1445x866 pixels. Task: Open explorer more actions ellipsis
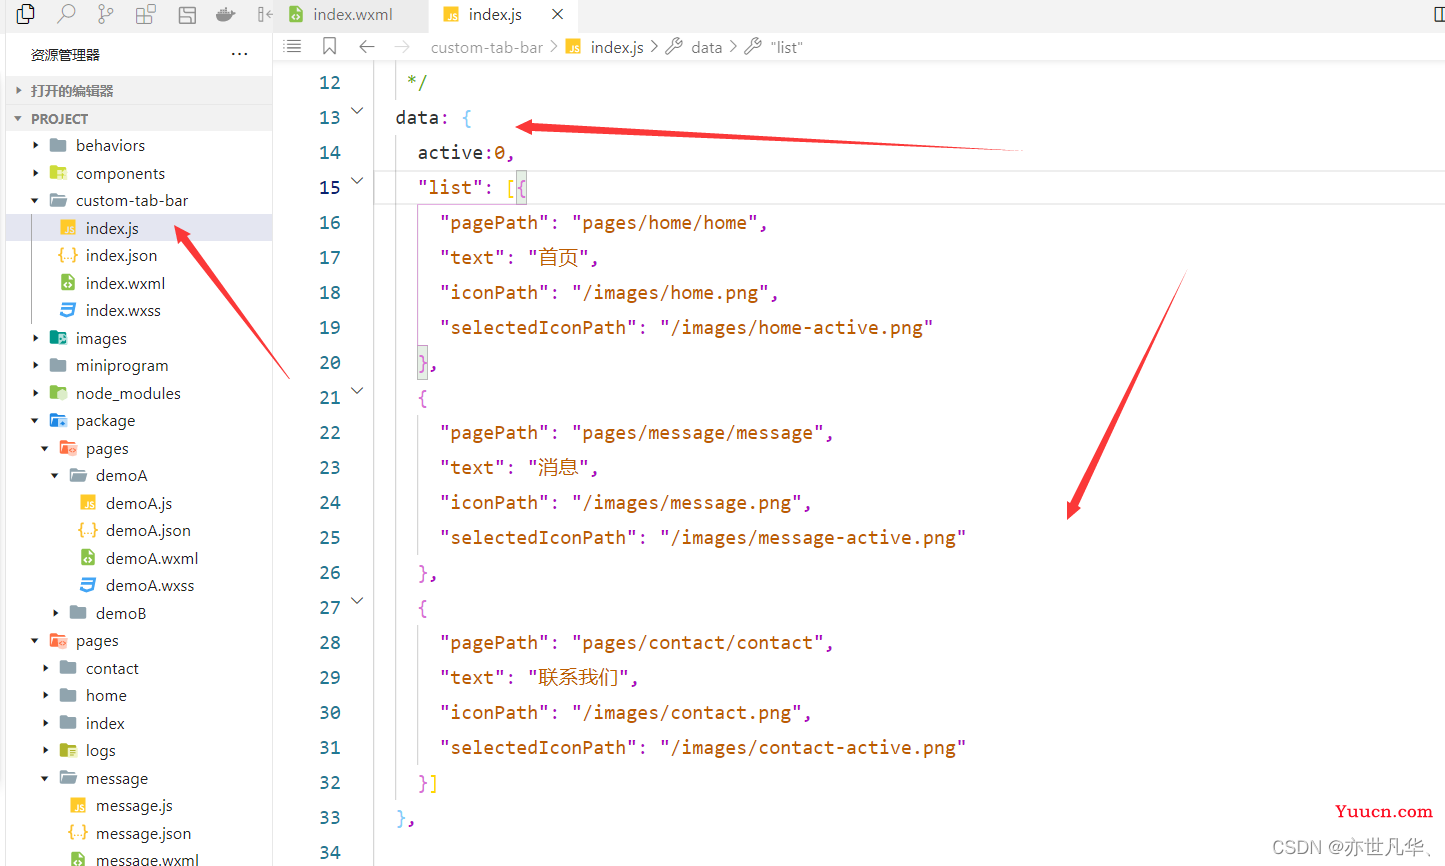pos(239,54)
